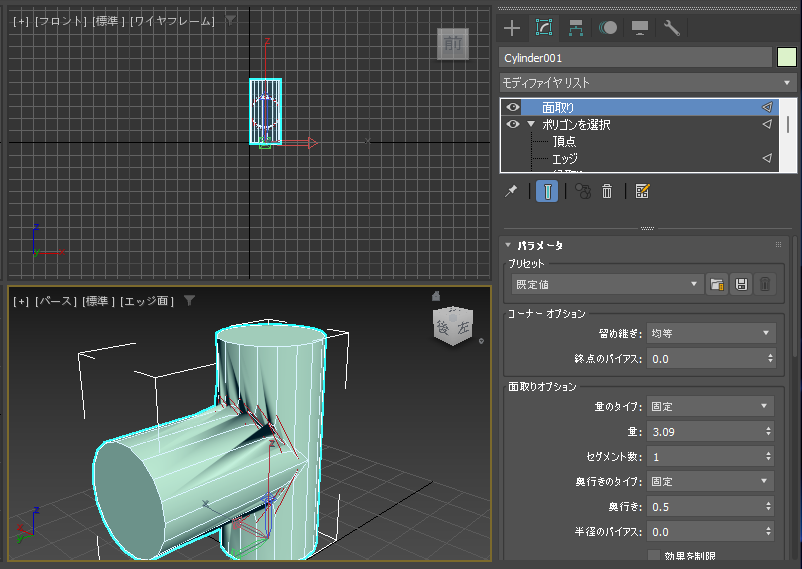
Task: Click the 量 spinner arrows
Action: point(768,431)
